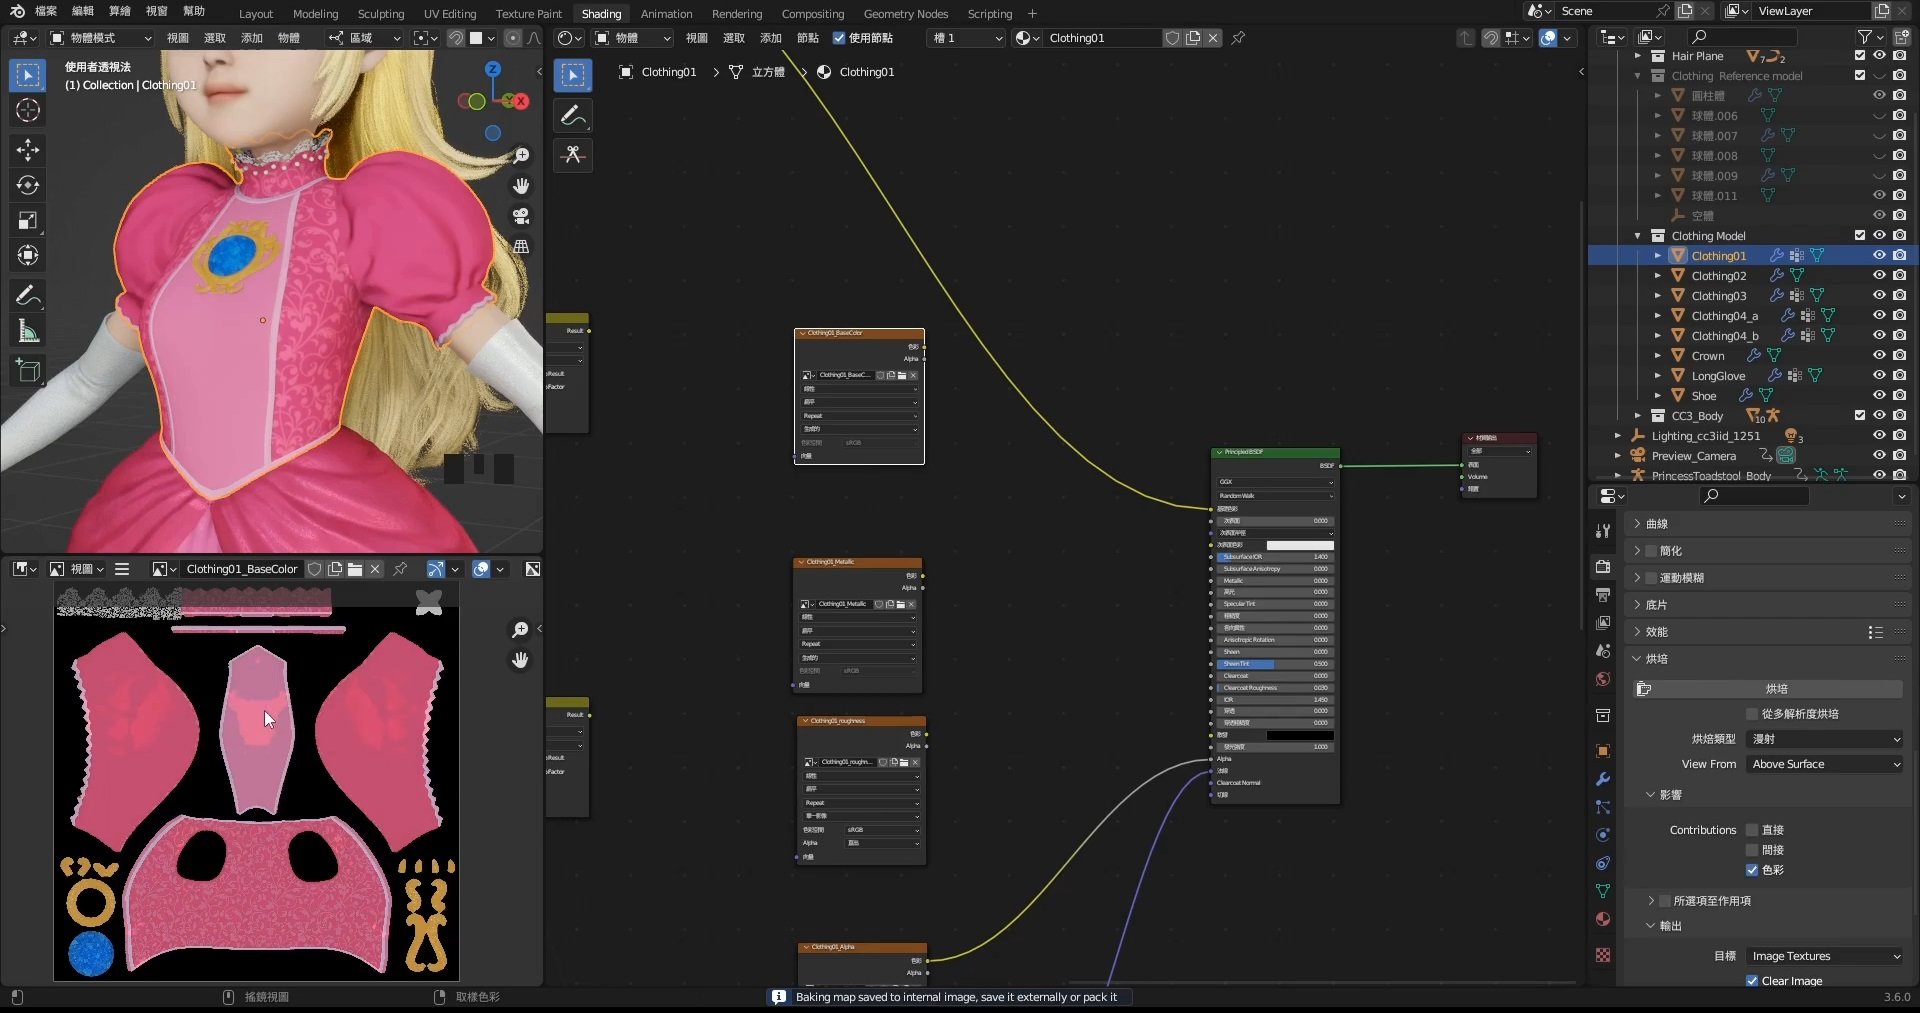The height and width of the screenshot is (1013, 1920).
Task: Enable 間接 contribution checkbox
Action: click(x=1752, y=850)
